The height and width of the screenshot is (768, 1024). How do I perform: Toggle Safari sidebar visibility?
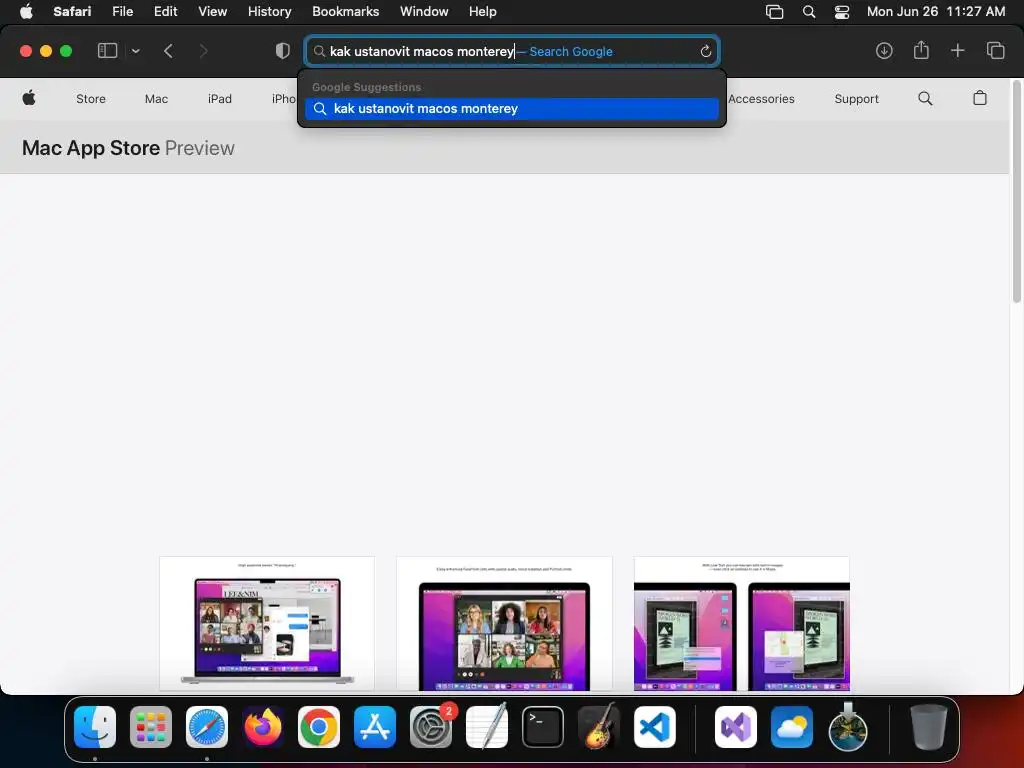point(107,51)
